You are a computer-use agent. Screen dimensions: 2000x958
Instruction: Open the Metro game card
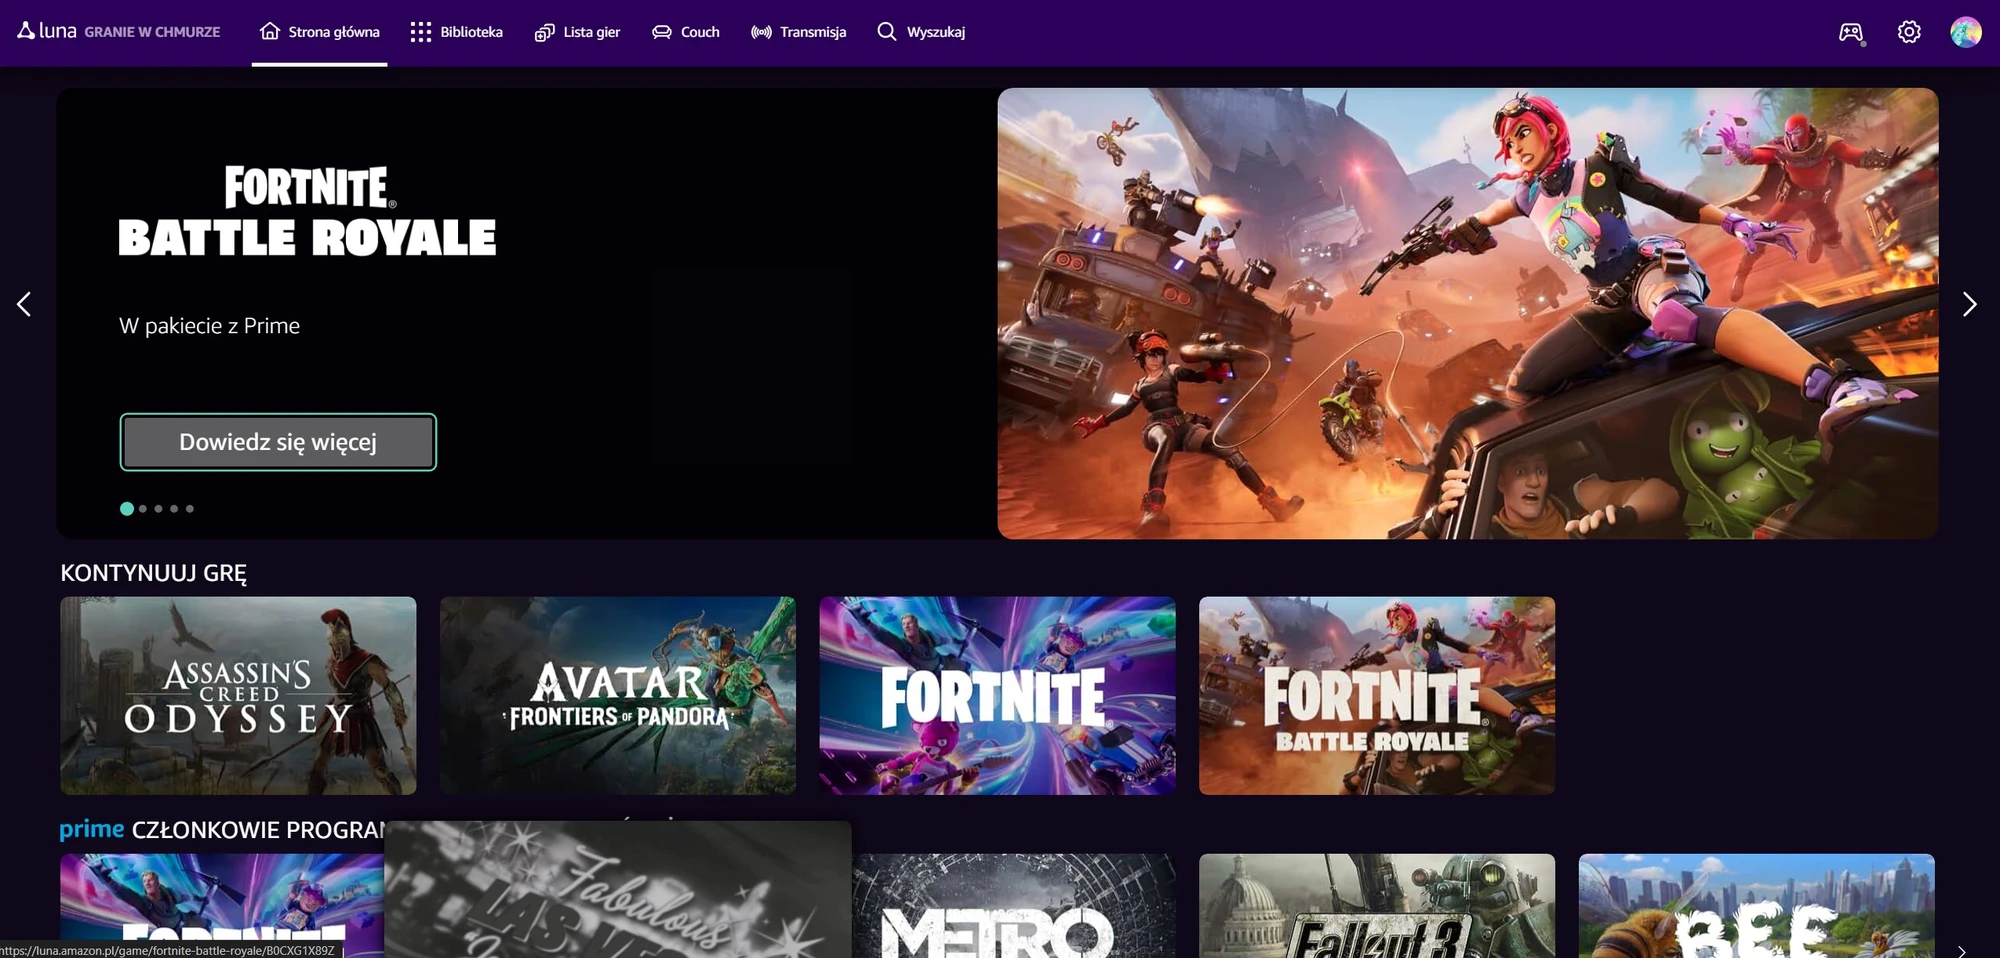pyautogui.click(x=1014, y=906)
